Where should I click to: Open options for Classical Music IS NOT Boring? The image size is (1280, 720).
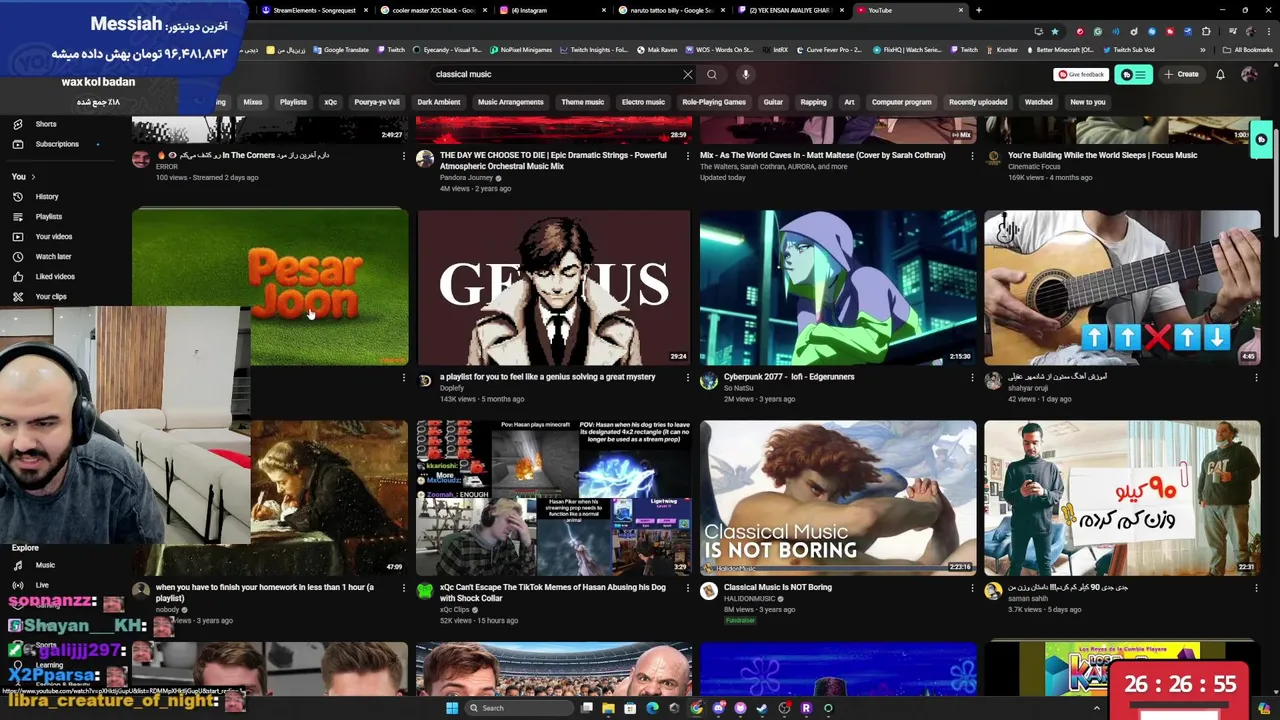tap(972, 589)
